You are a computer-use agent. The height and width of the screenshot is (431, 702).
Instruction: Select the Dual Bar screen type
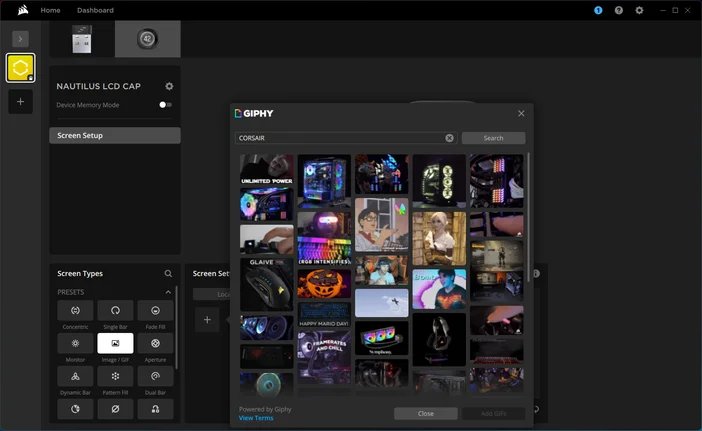click(x=155, y=376)
